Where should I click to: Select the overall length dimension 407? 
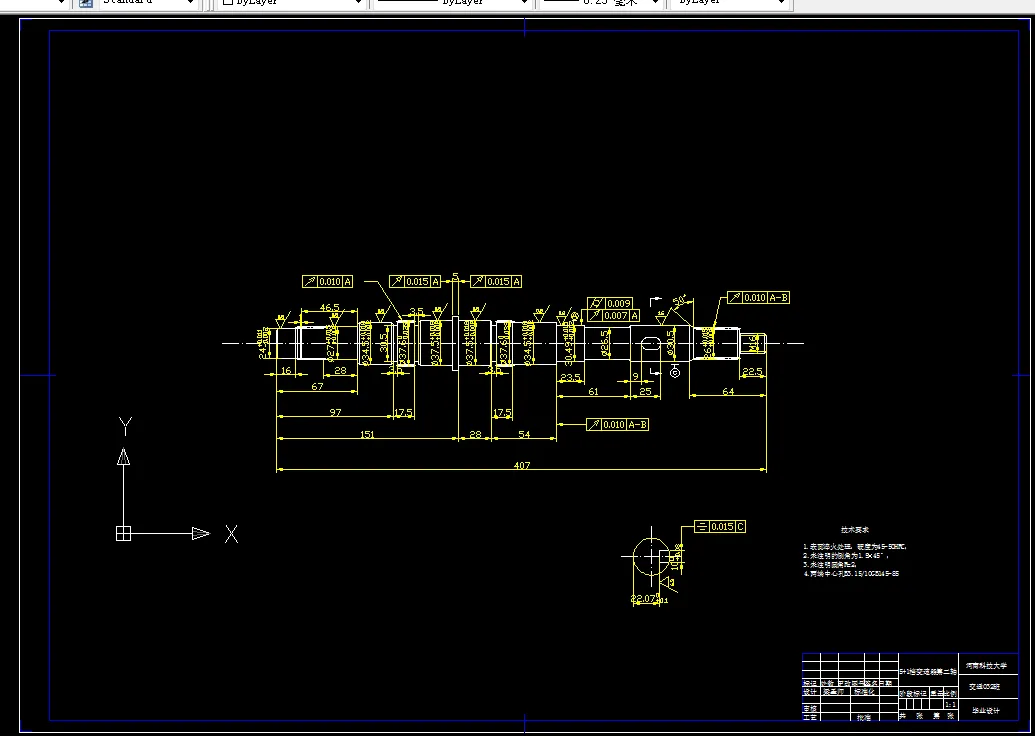click(x=521, y=465)
